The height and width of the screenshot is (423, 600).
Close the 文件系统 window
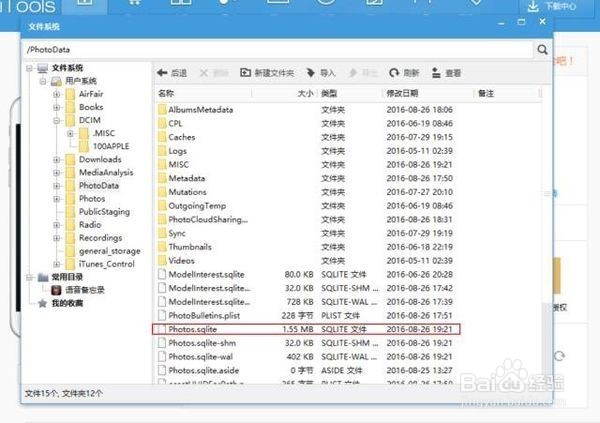click(x=542, y=21)
